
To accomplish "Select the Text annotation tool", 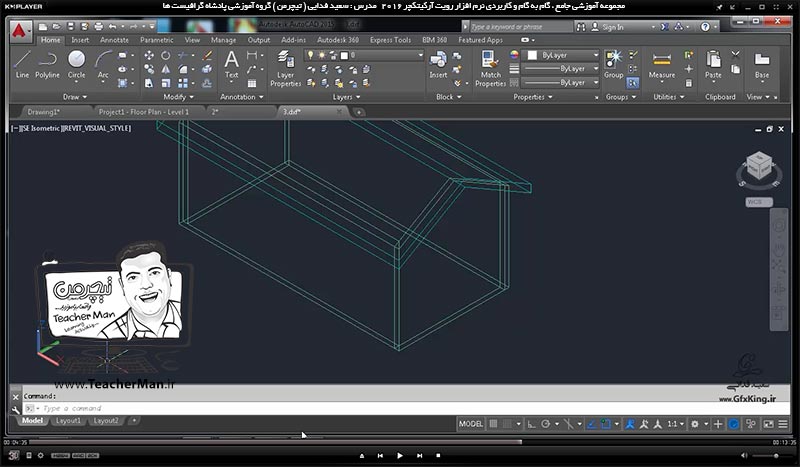I will coord(232,65).
